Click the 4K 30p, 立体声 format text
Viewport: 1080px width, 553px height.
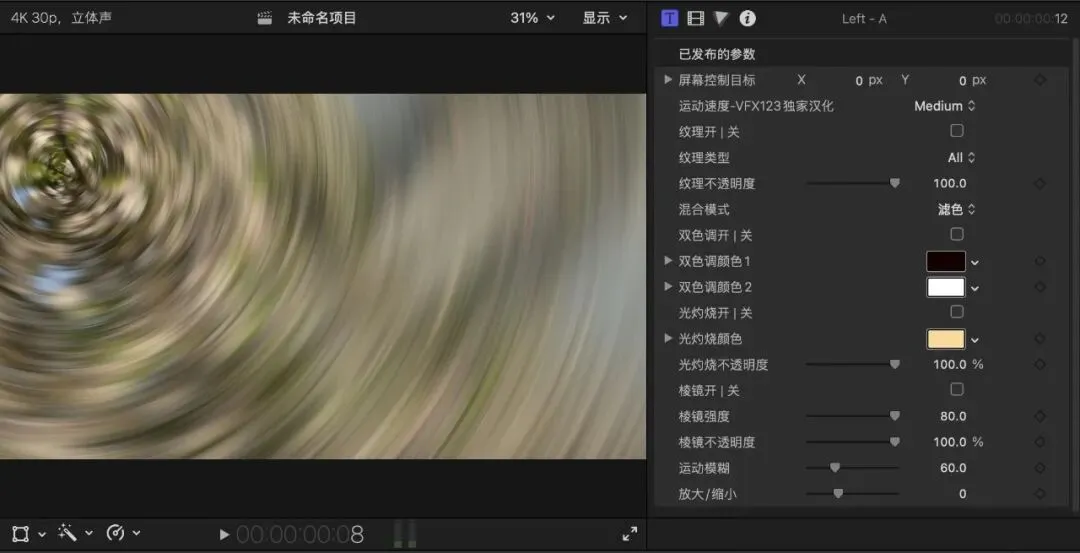pos(61,18)
